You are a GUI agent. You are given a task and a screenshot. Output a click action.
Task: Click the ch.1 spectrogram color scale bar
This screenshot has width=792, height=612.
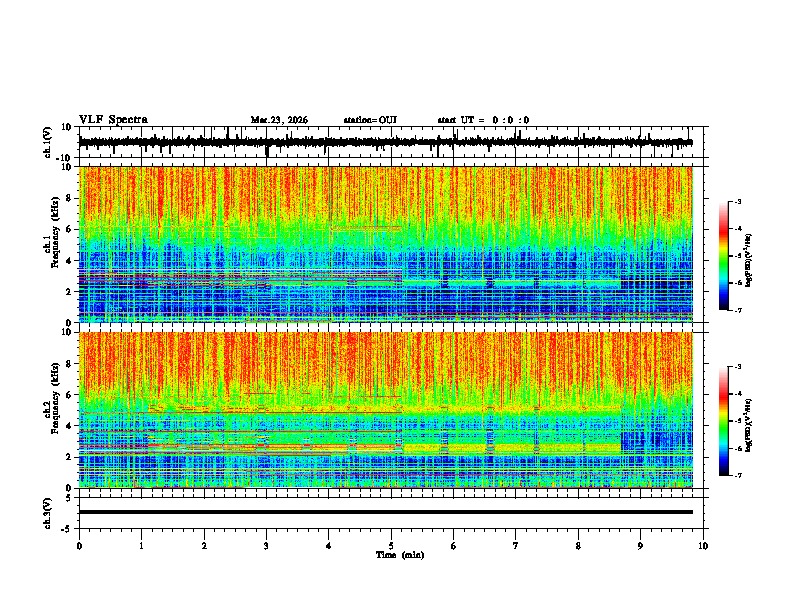coord(724,256)
